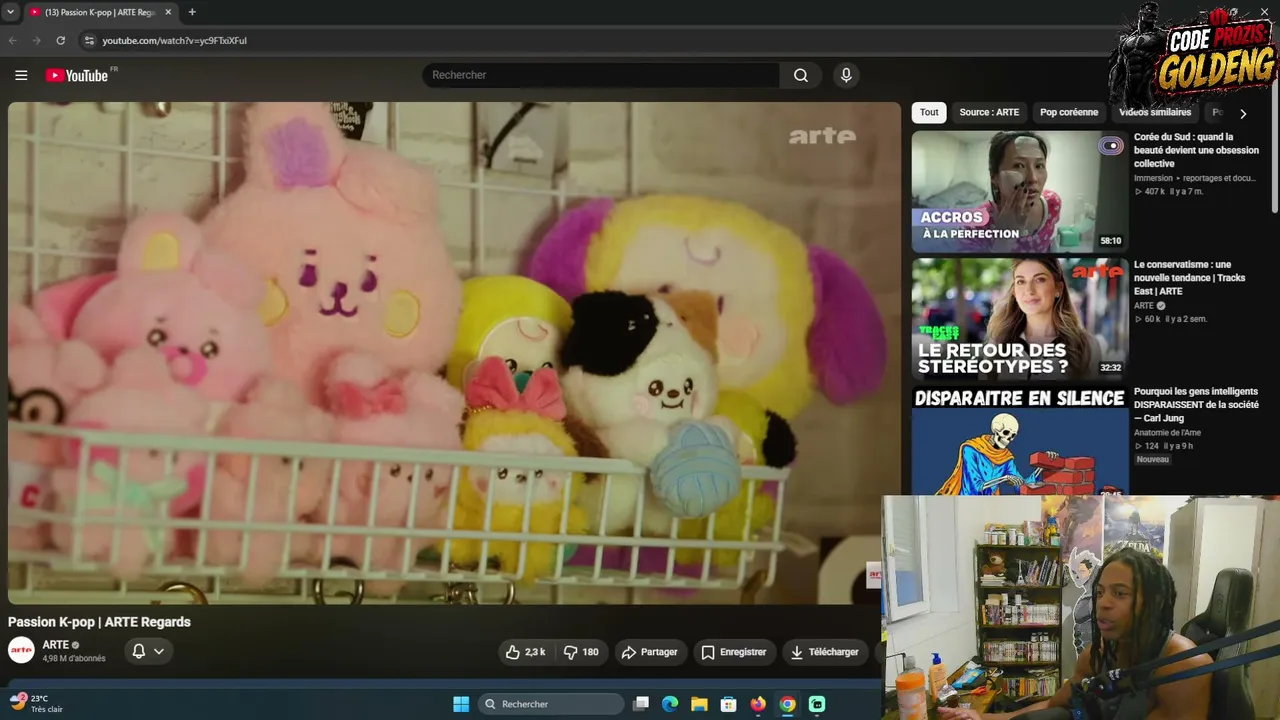Like the video with 2,3 k thumbs-up
This screenshot has width=1280, height=720.
point(526,652)
